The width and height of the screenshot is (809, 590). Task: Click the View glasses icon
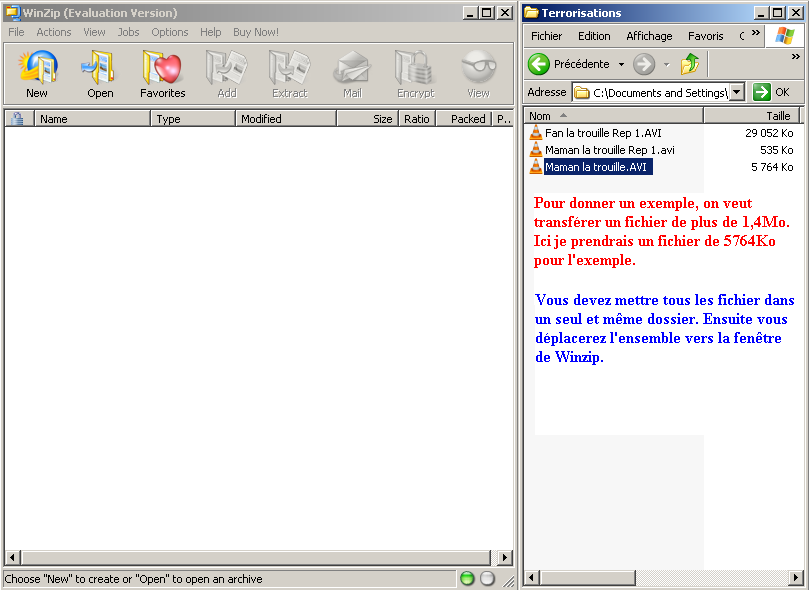point(478,67)
